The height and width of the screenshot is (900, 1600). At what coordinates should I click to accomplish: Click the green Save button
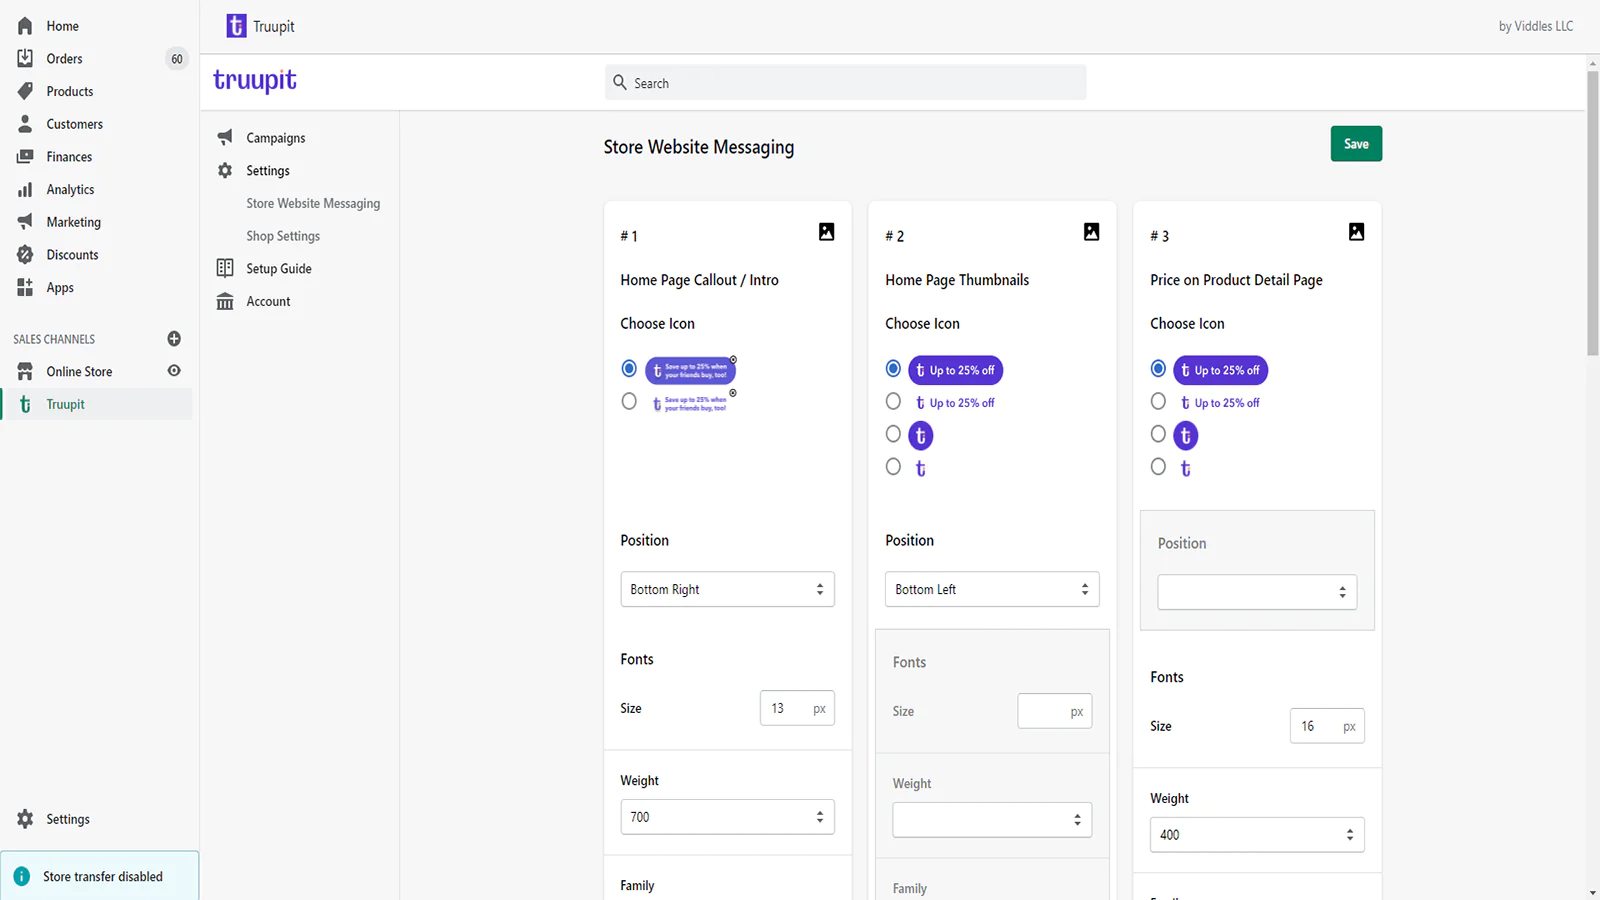(x=1356, y=144)
